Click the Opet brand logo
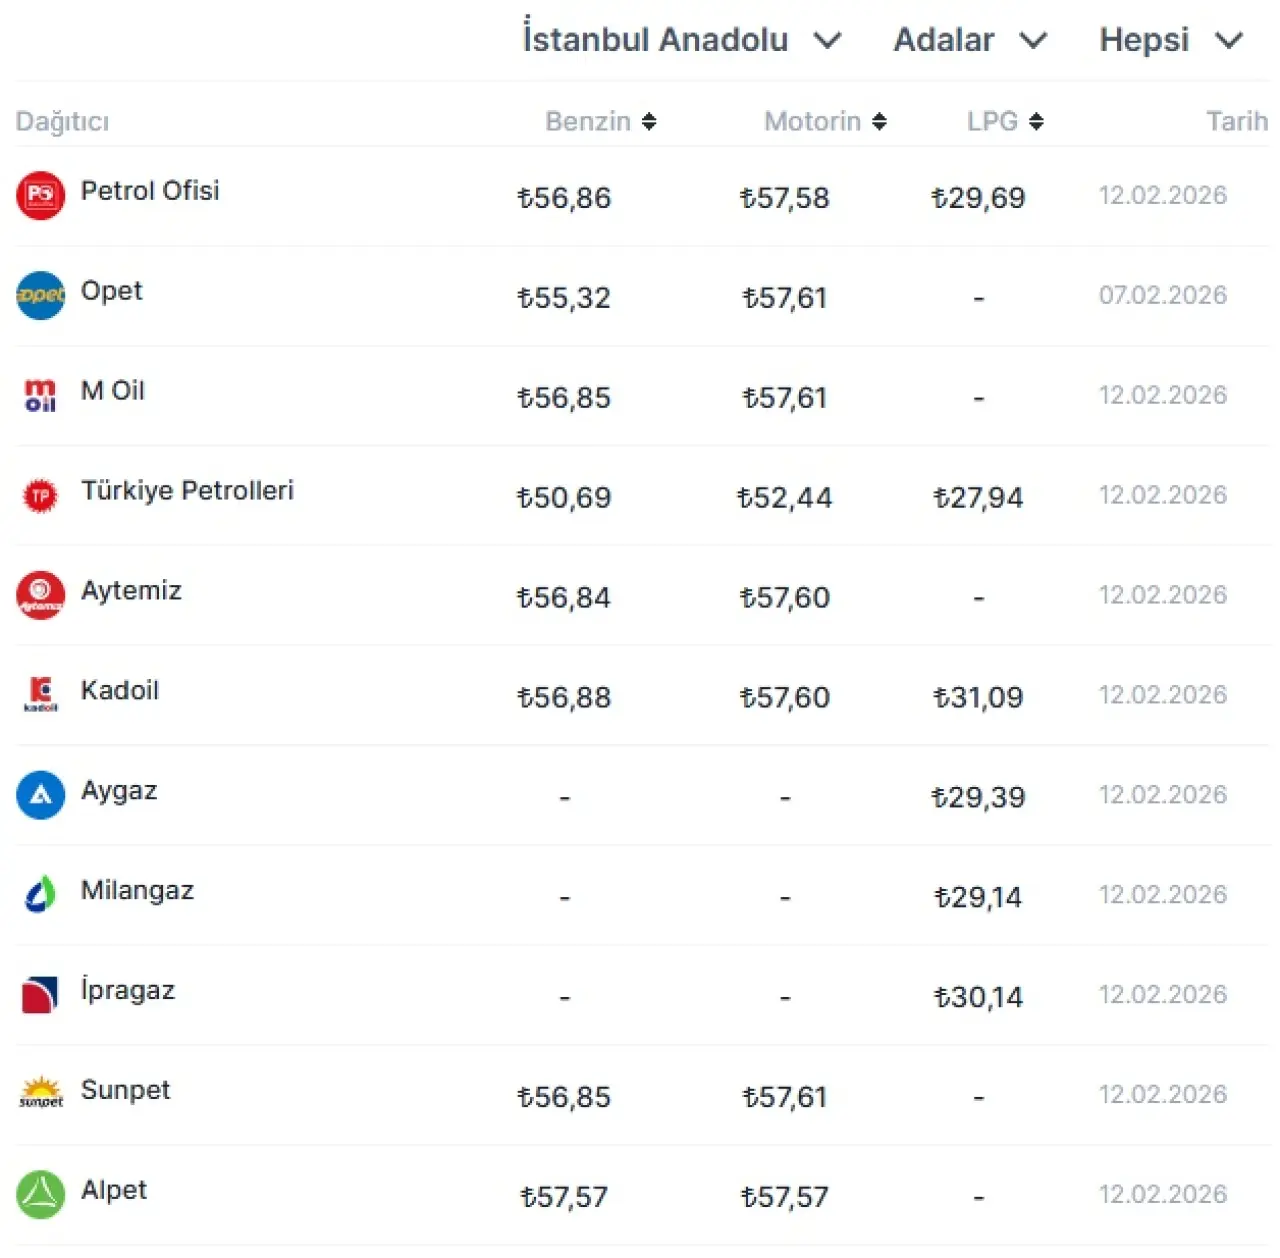 coord(40,295)
